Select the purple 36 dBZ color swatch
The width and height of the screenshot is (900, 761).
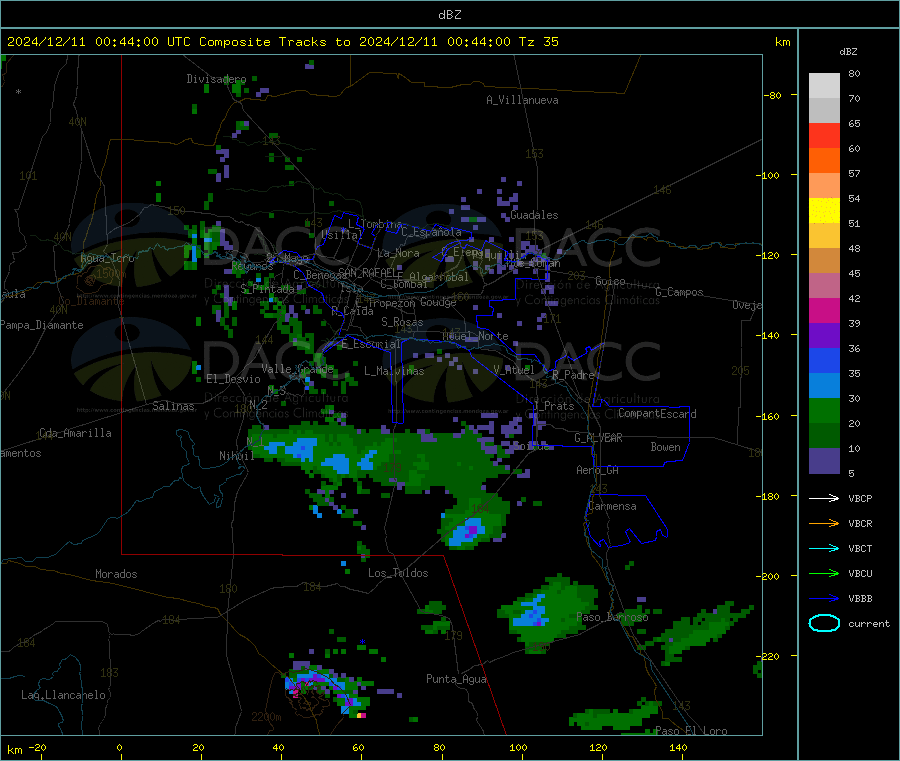(x=824, y=336)
